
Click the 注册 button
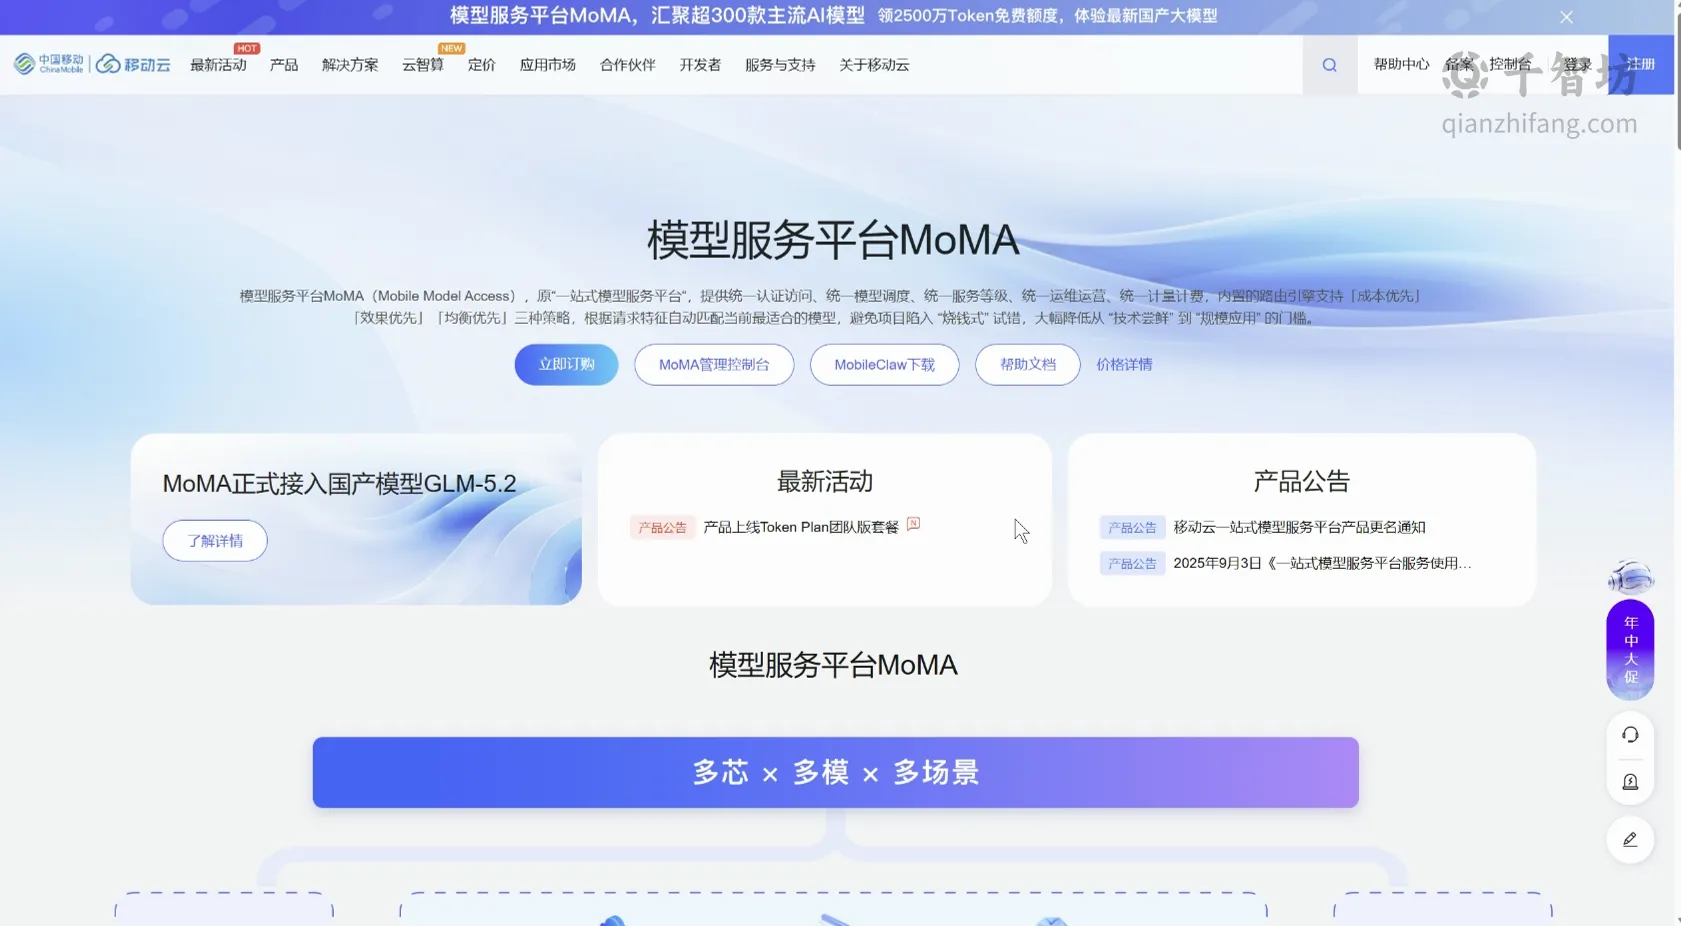[1641, 64]
